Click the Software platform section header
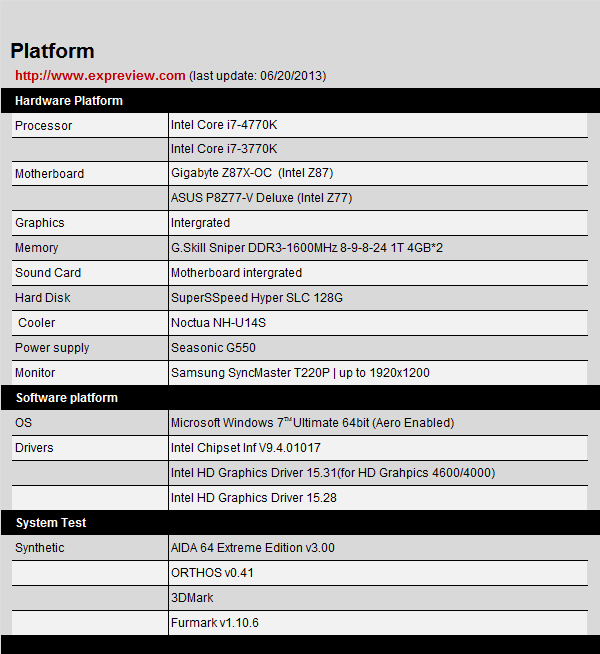This screenshot has width=600, height=654. [300, 397]
